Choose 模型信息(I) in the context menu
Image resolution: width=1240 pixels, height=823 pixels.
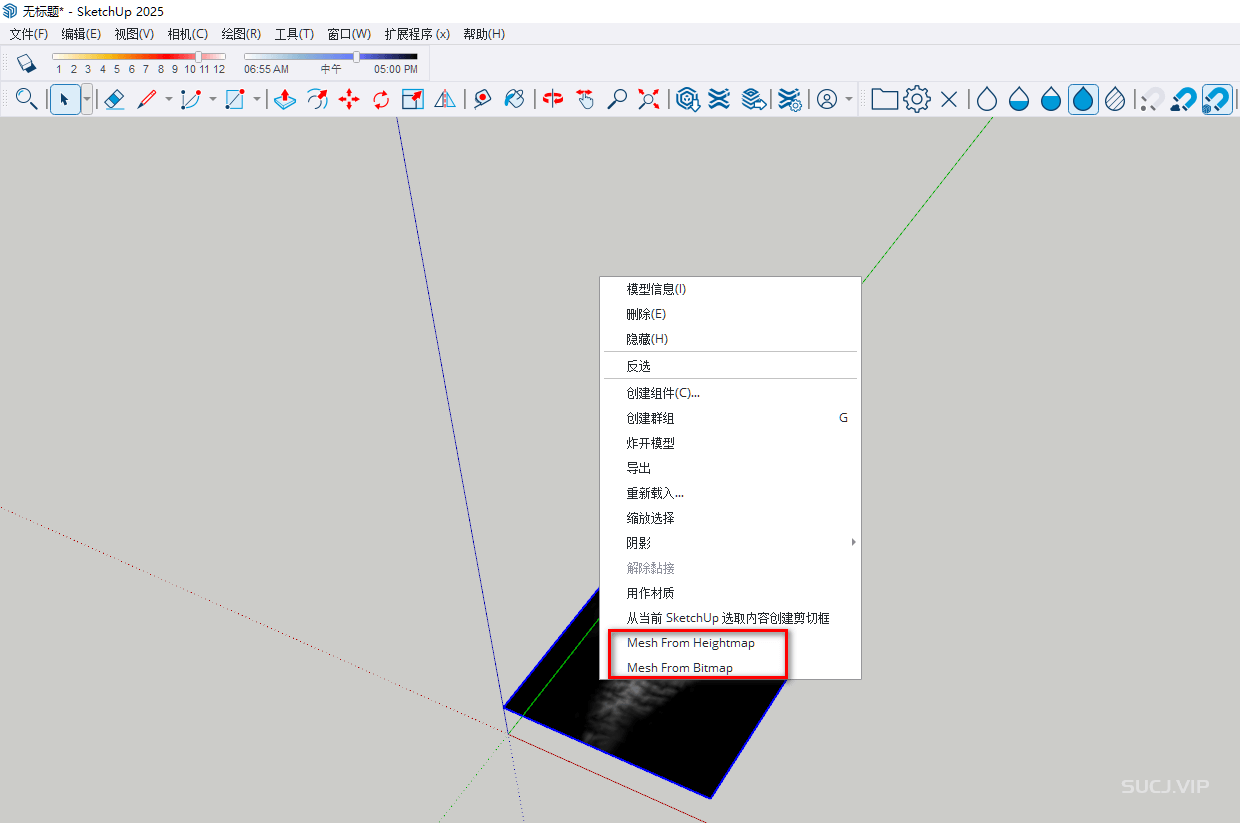pyautogui.click(x=730, y=289)
